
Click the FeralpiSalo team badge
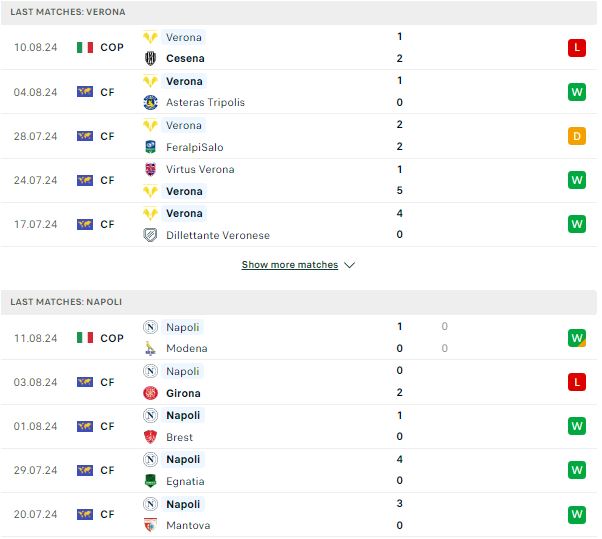click(x=150, y=147)
